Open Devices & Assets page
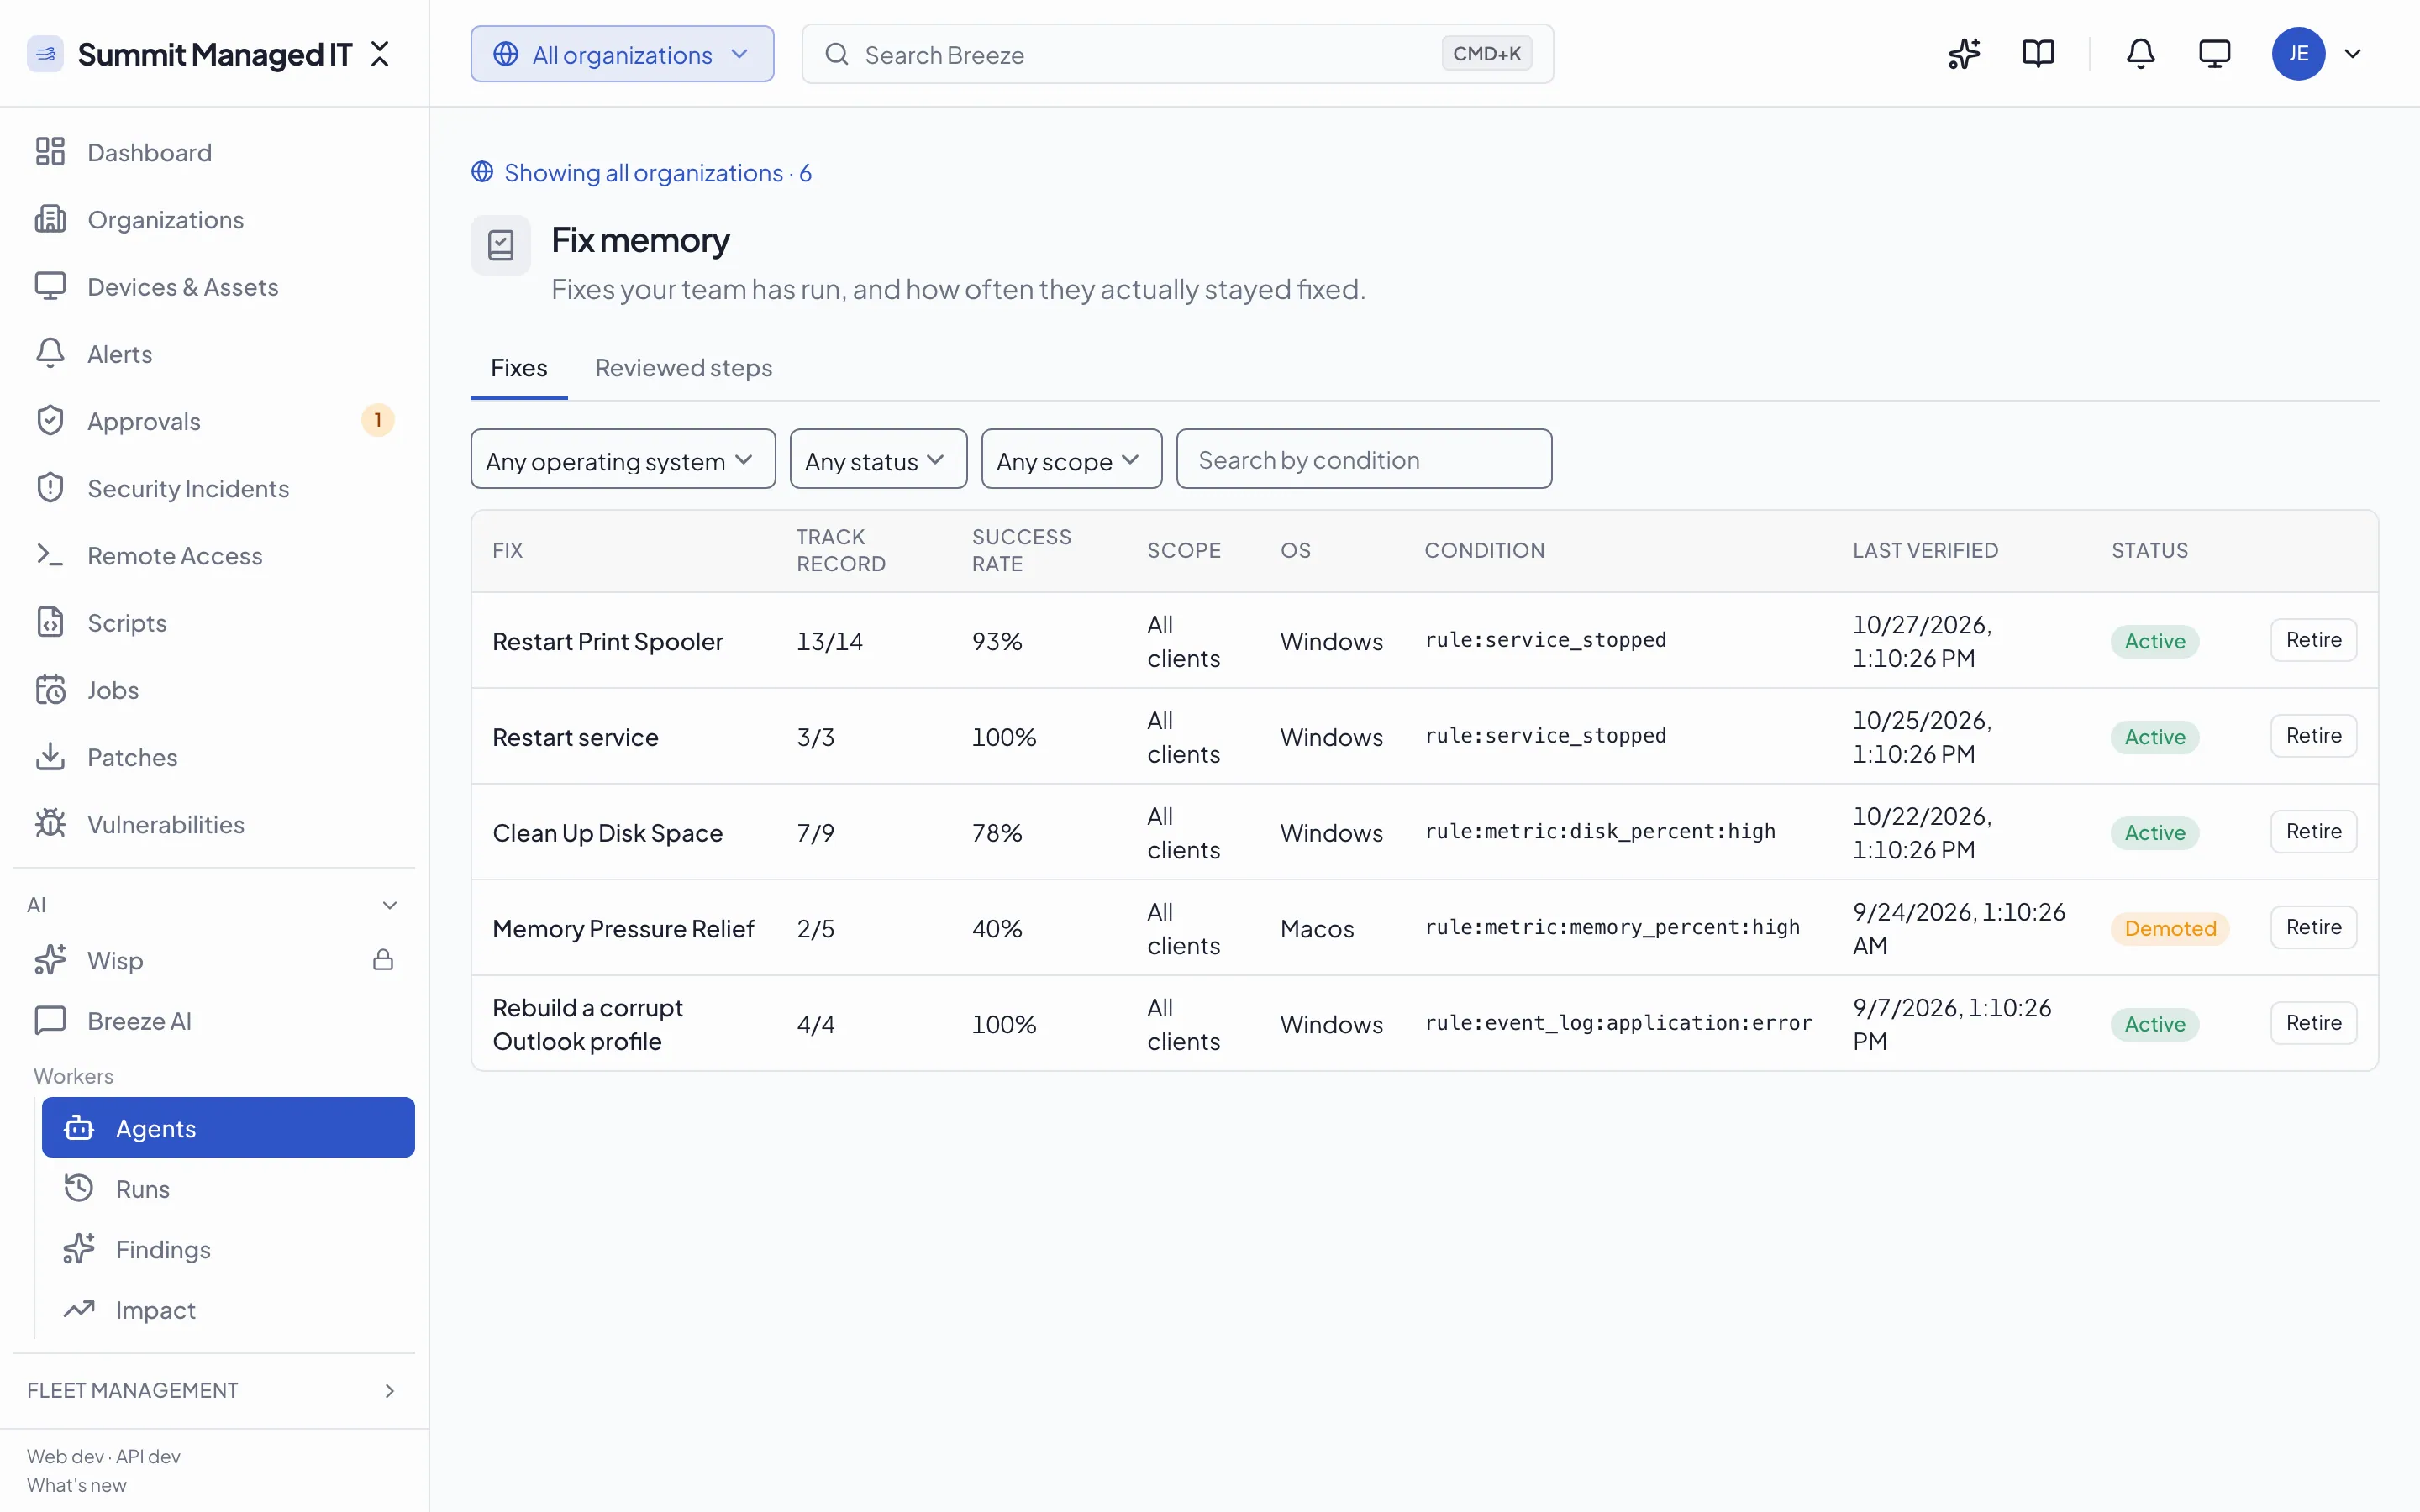 [x=214, y=287]
